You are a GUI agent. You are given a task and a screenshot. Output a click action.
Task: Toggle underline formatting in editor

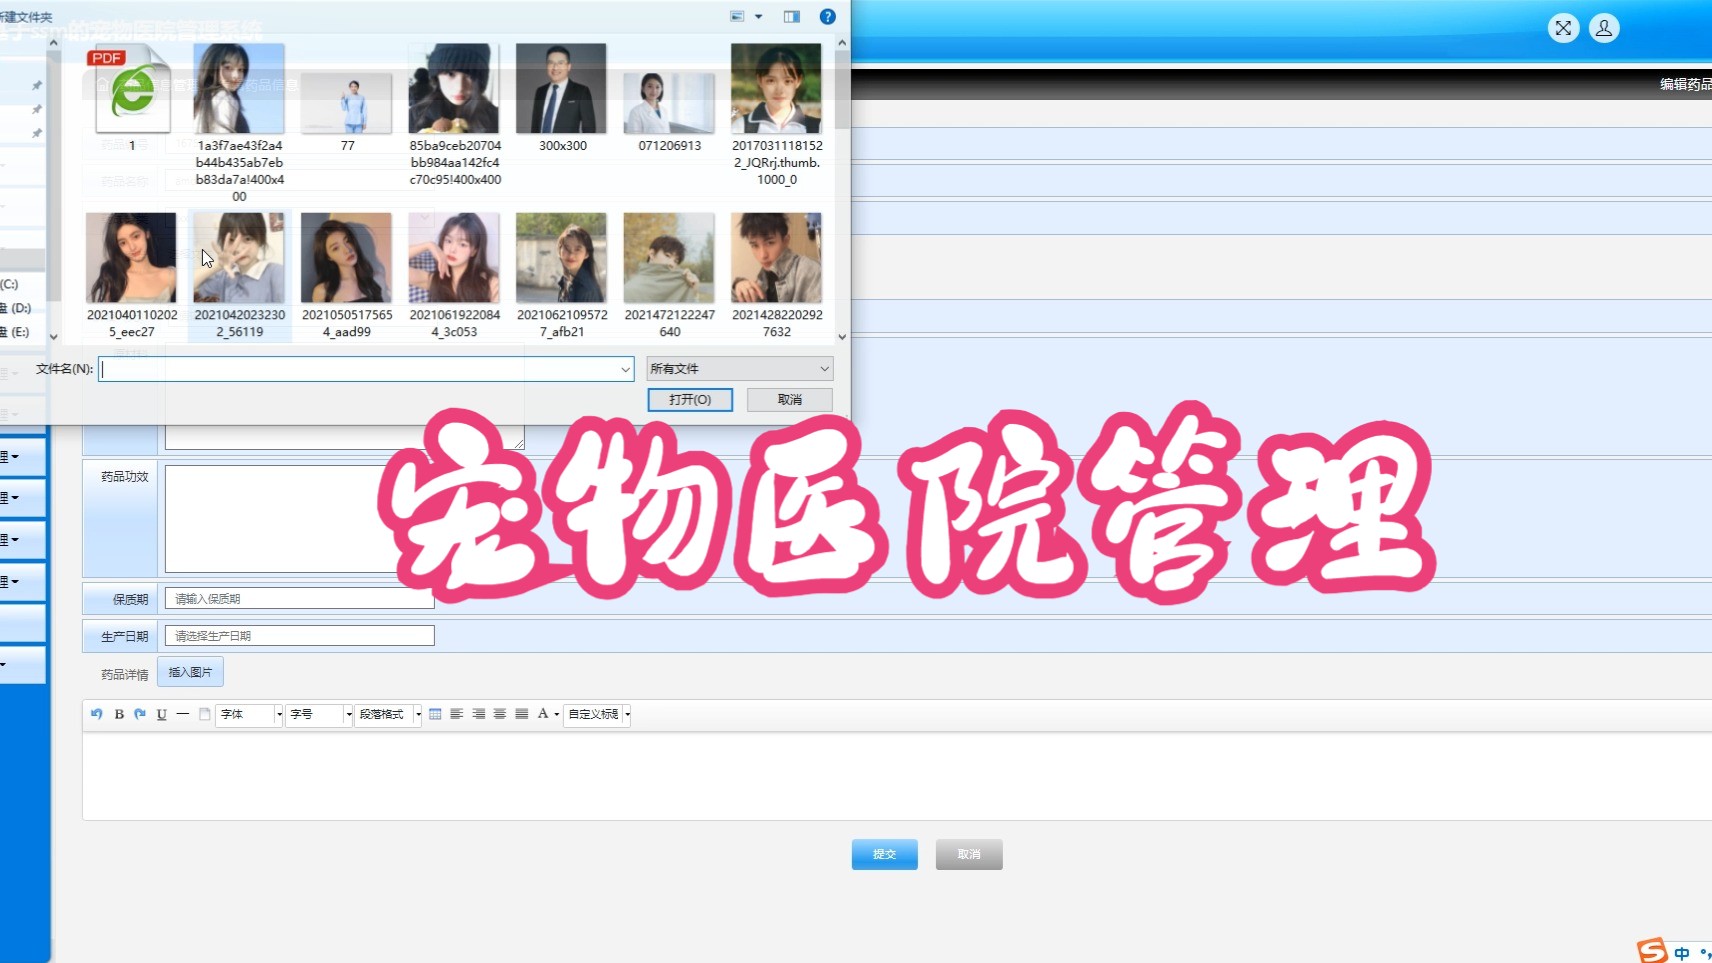pyautogui.click(x=161, y=714)
